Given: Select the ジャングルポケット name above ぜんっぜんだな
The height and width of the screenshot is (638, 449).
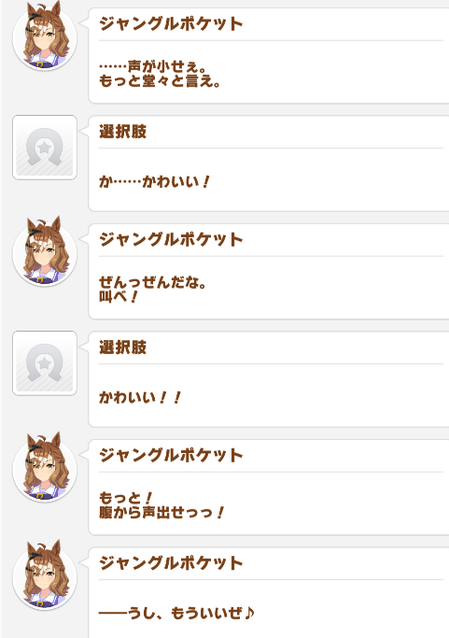Looking at the screenshot, I should tap(171, 240).
